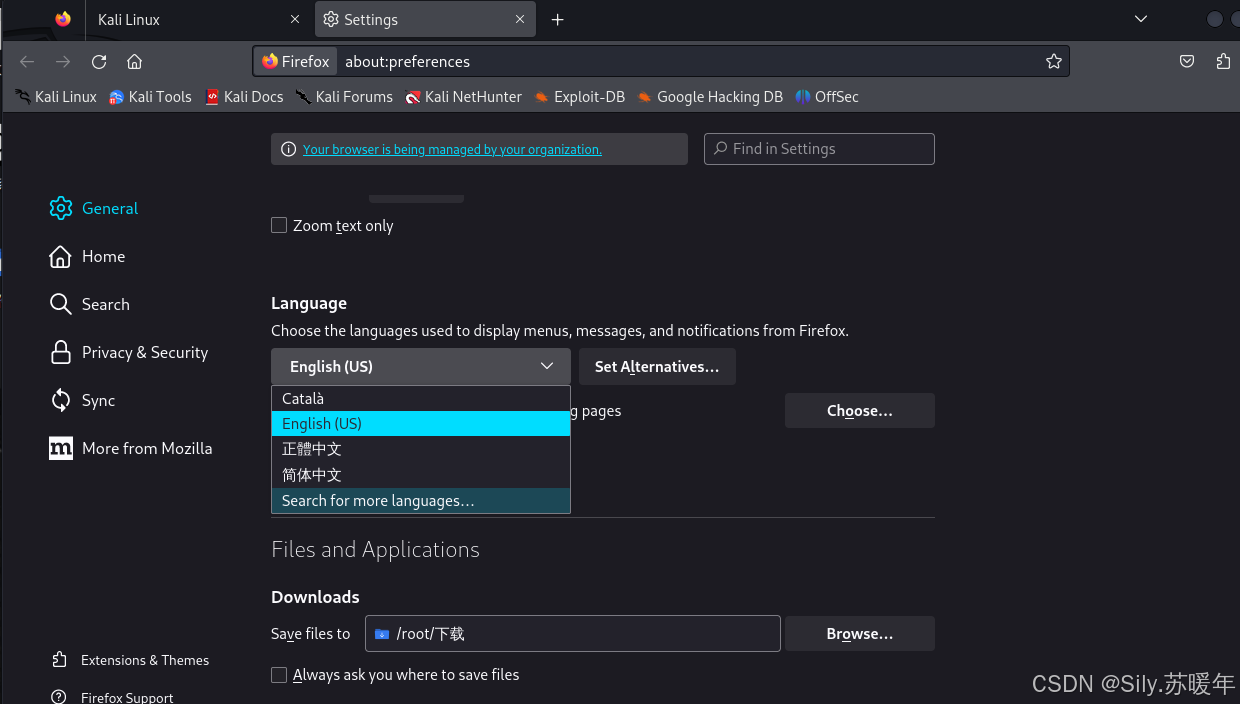
Task: Open OffSec bookmark
Action: 827,97
